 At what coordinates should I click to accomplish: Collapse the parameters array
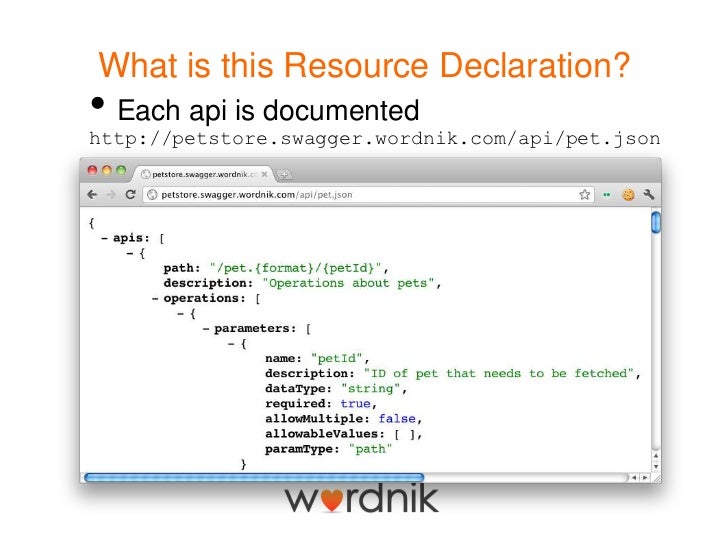206,329
